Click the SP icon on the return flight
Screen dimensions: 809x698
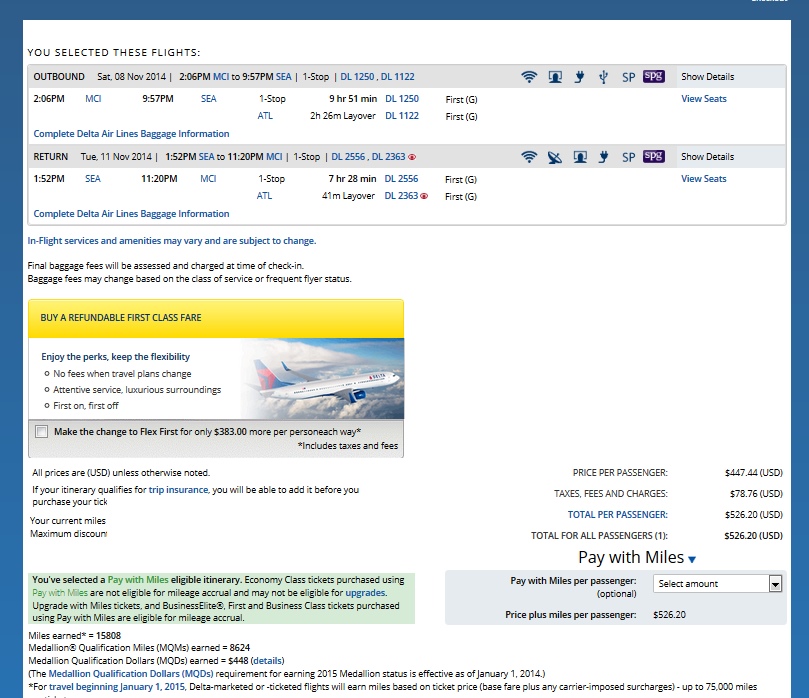tap(628, 157)
